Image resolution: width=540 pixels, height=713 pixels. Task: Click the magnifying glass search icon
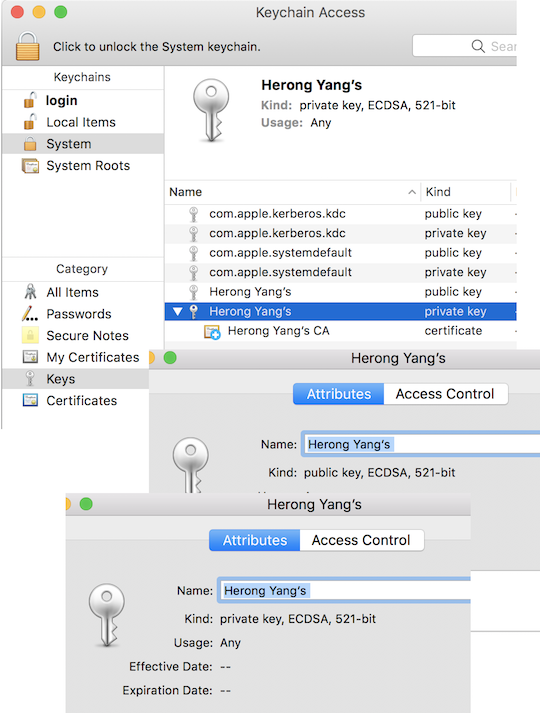coord(478,46)
